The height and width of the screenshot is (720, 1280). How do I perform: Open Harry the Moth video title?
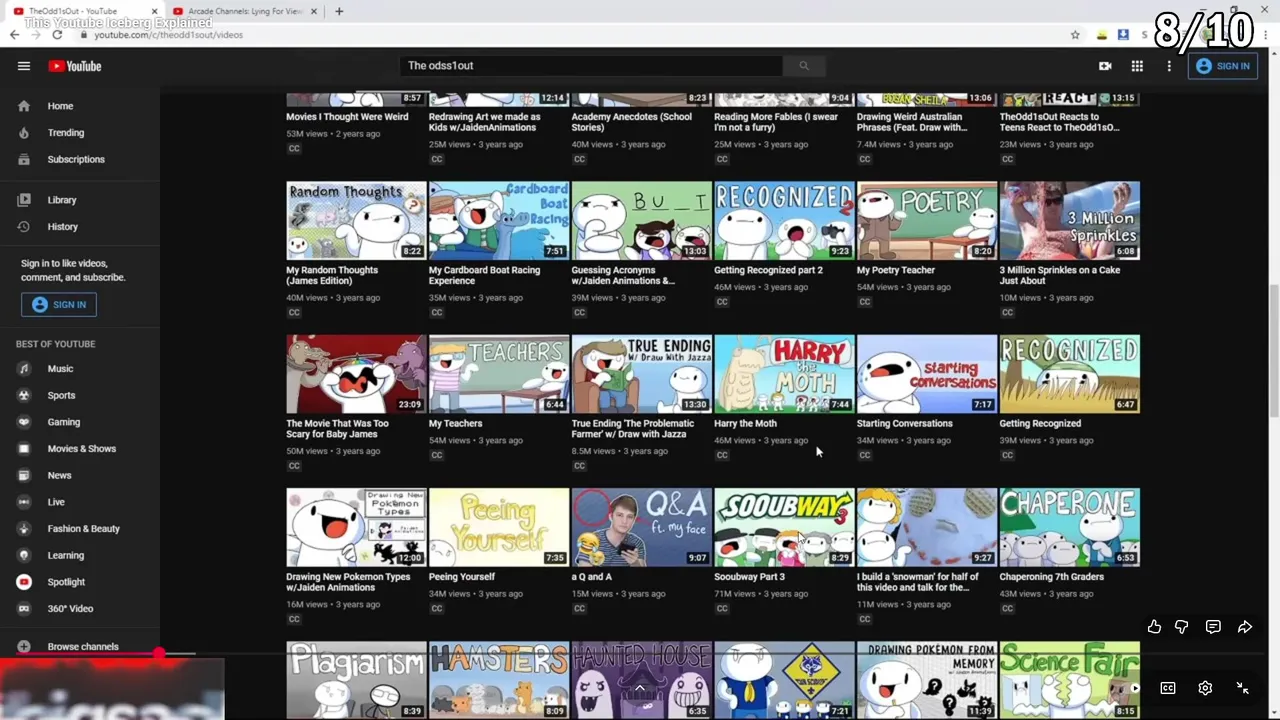click(745, 423)
